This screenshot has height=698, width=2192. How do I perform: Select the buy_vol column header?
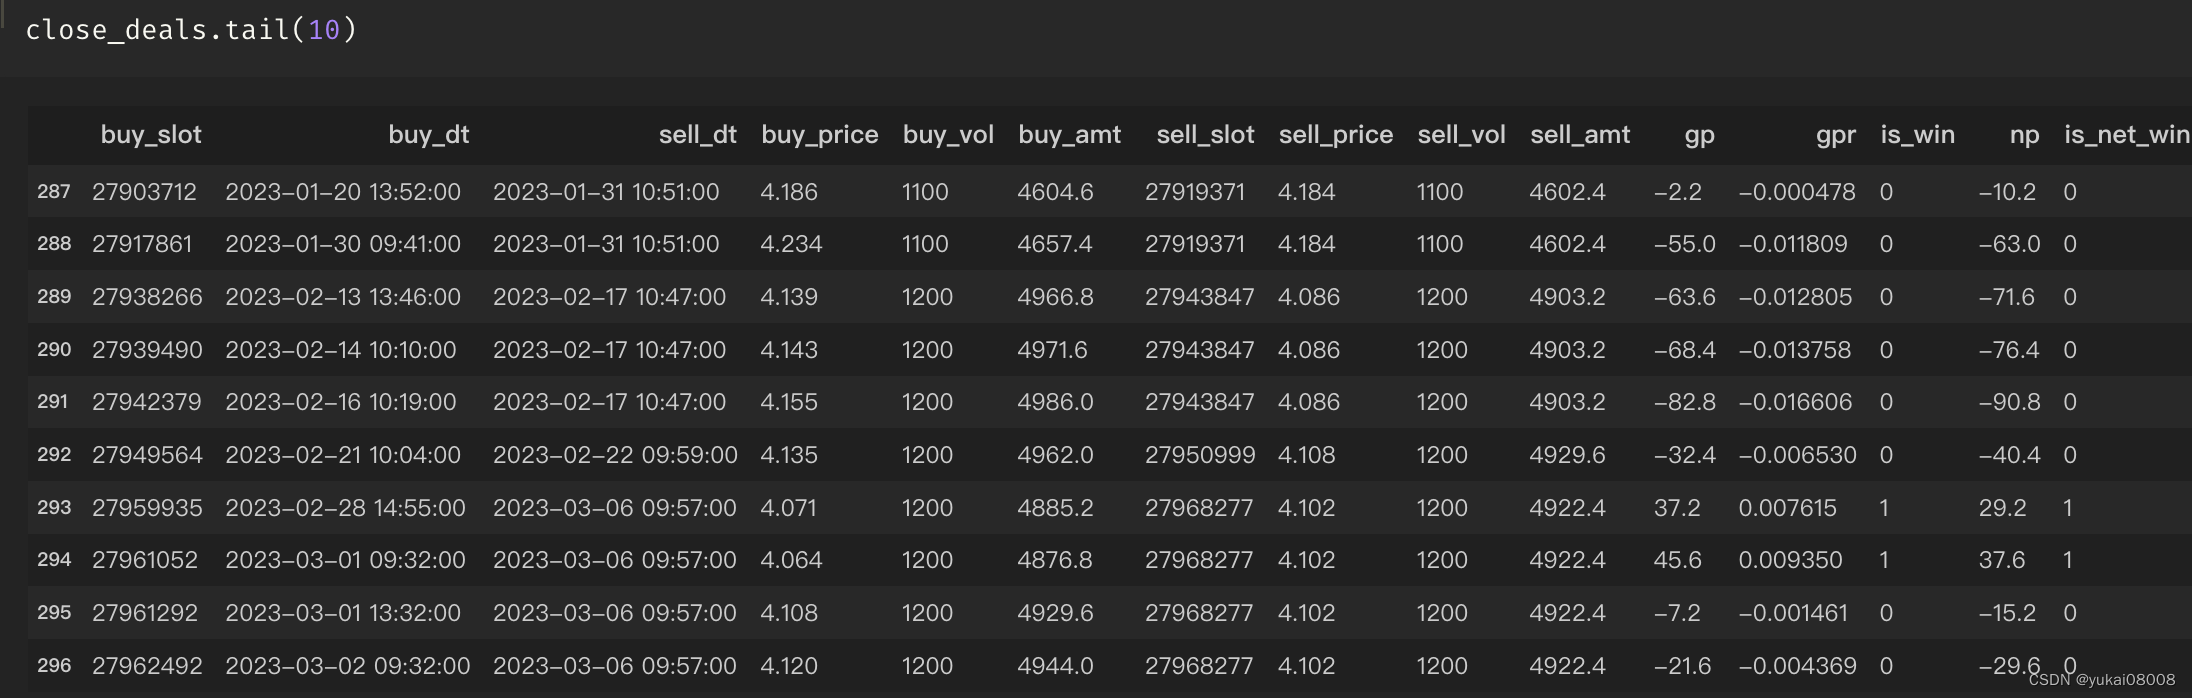point(947,135)
